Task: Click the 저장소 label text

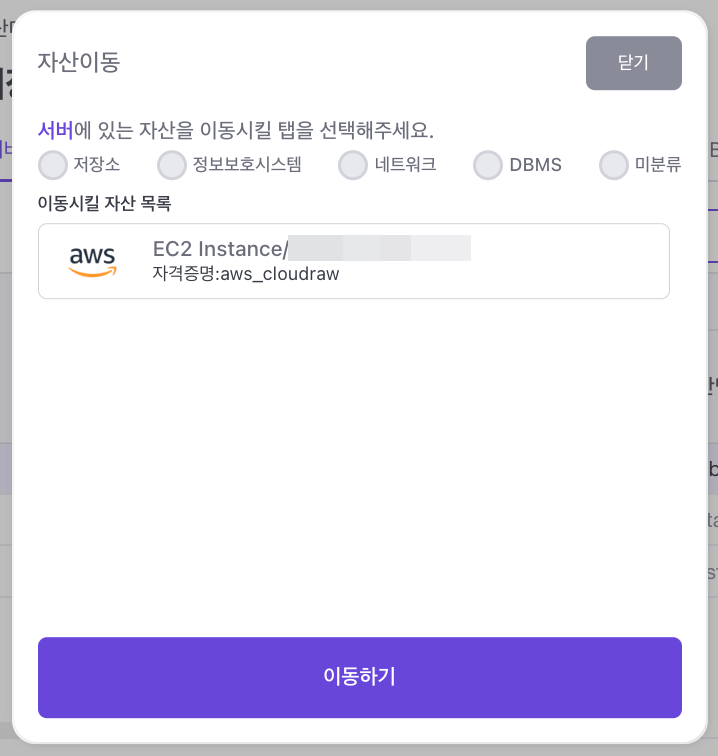Action: tap(96, 164)
